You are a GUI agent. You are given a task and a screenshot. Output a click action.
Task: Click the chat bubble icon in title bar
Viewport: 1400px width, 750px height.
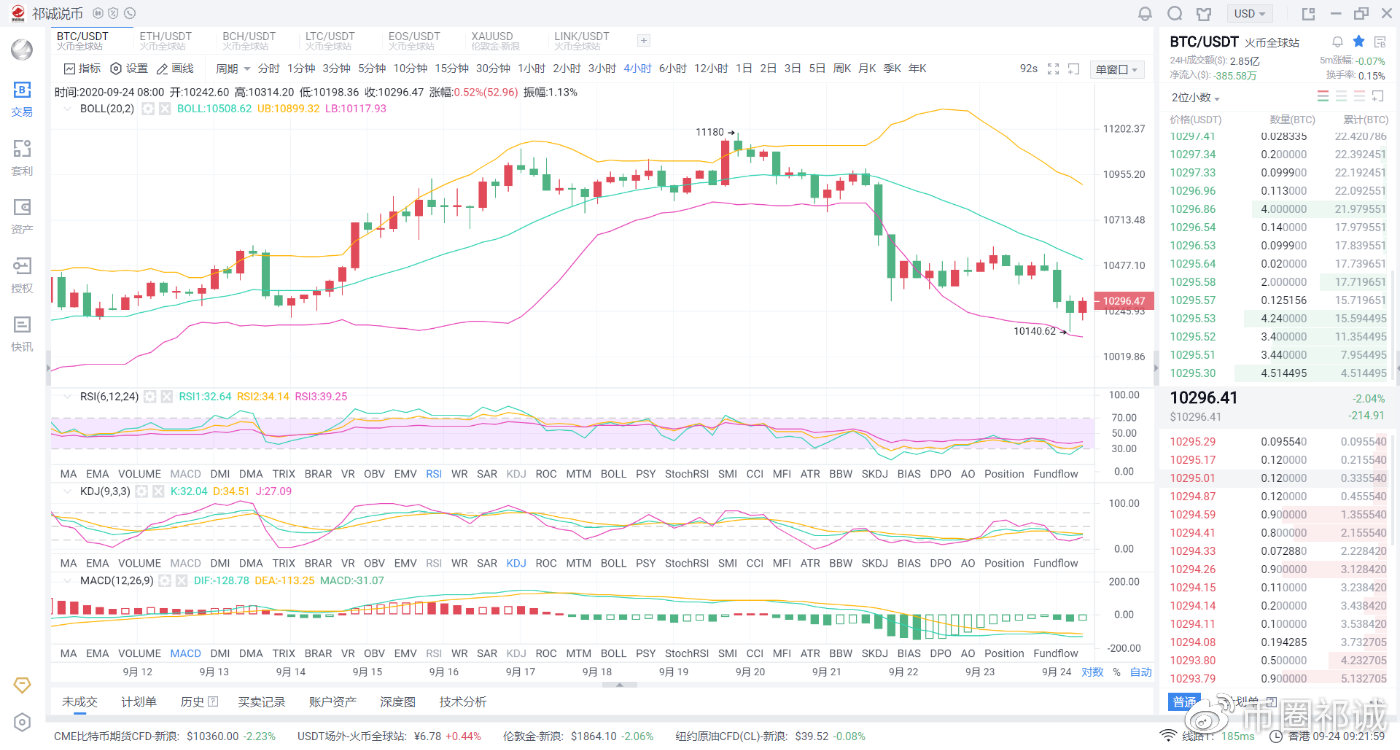click(x=1175, y=14)
